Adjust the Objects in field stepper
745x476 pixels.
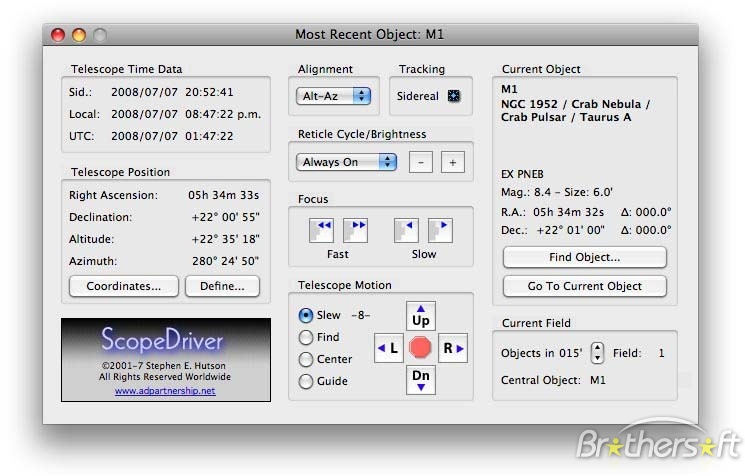click(x=597, y=353)
